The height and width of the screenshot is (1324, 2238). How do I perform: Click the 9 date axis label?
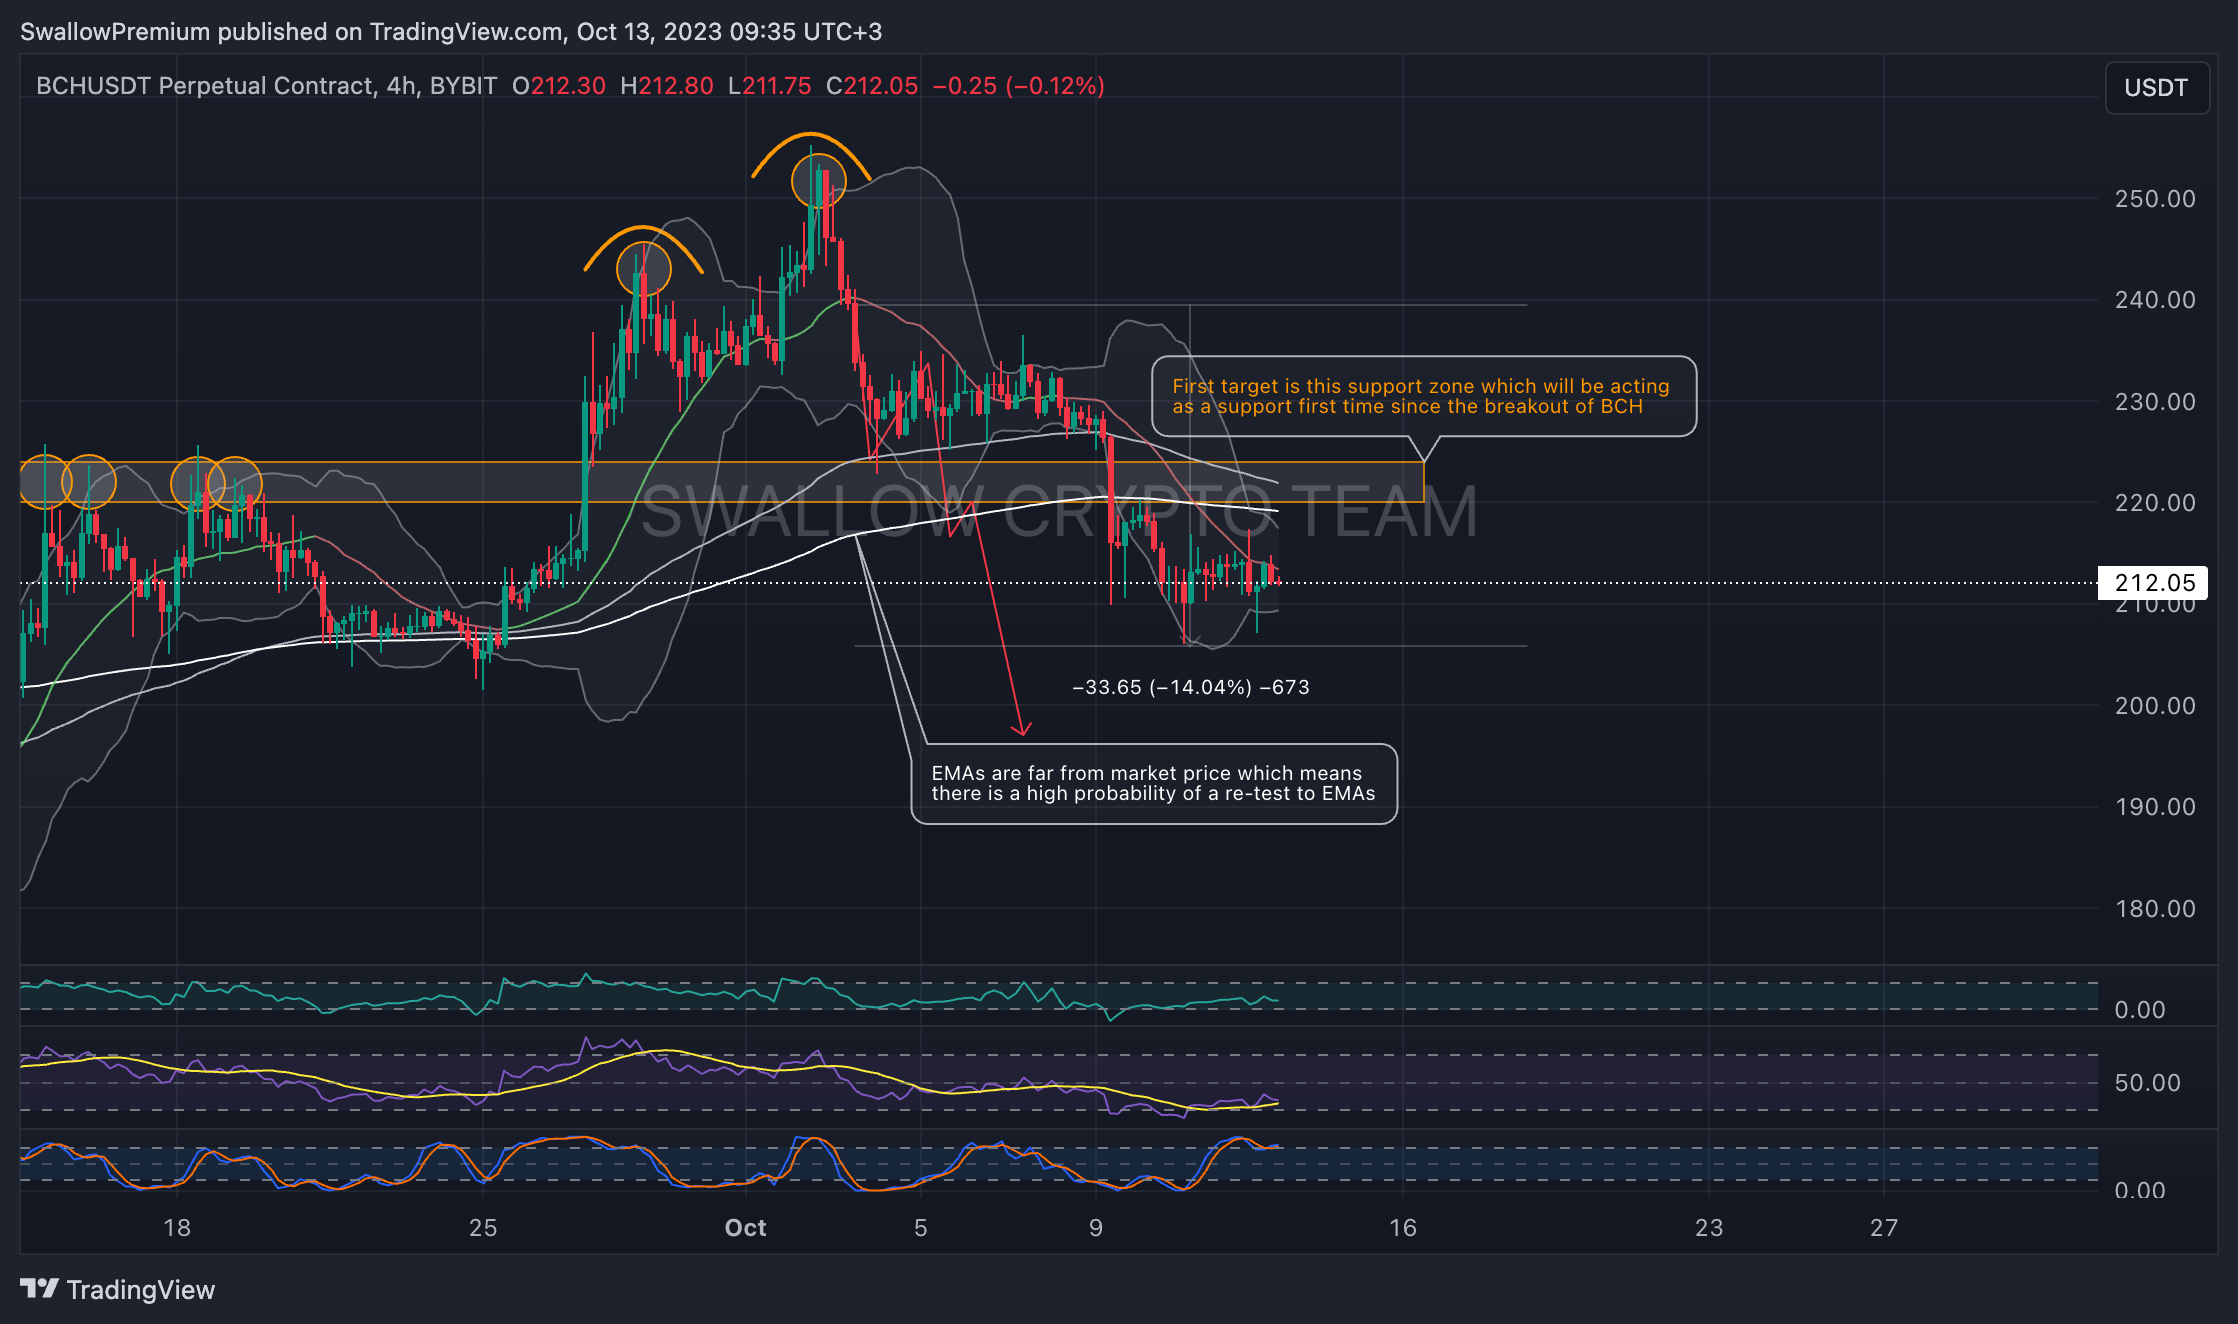point(1096,1227)
